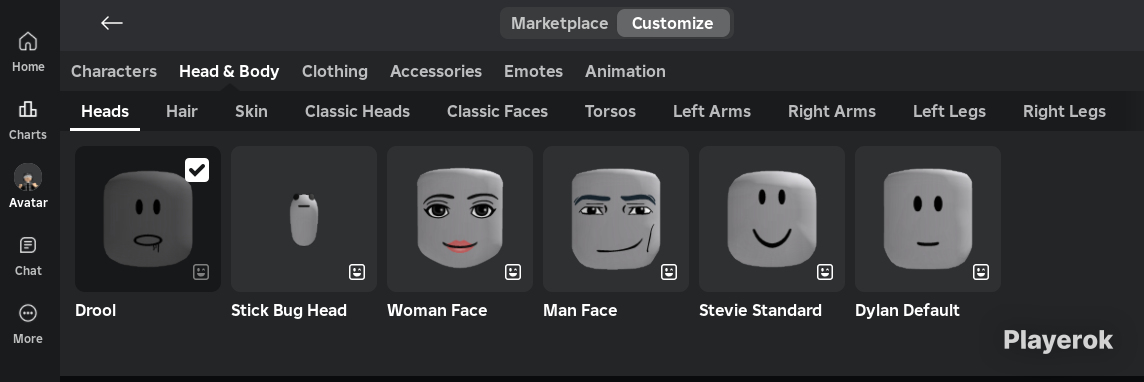Select the Head & Body tab

[x=229, y=71]
